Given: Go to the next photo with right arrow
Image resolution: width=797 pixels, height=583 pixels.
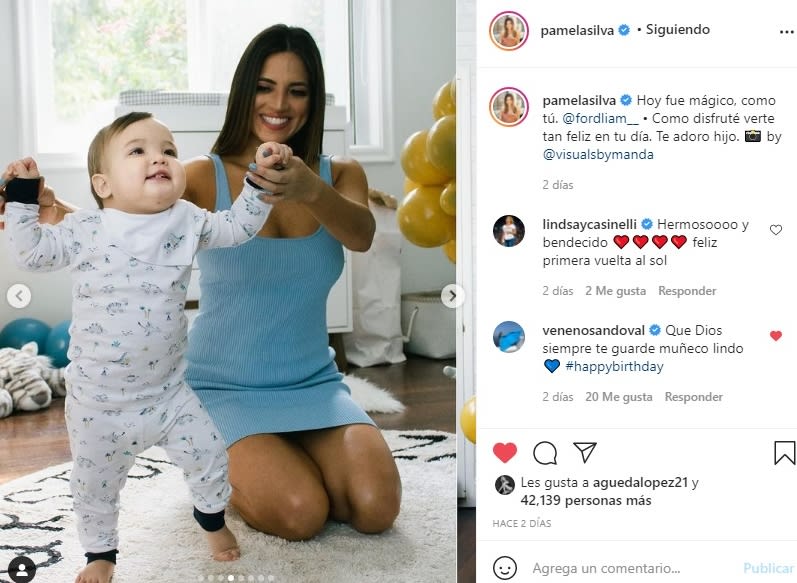Looking at the screenshot, I should tap(451, 296).
